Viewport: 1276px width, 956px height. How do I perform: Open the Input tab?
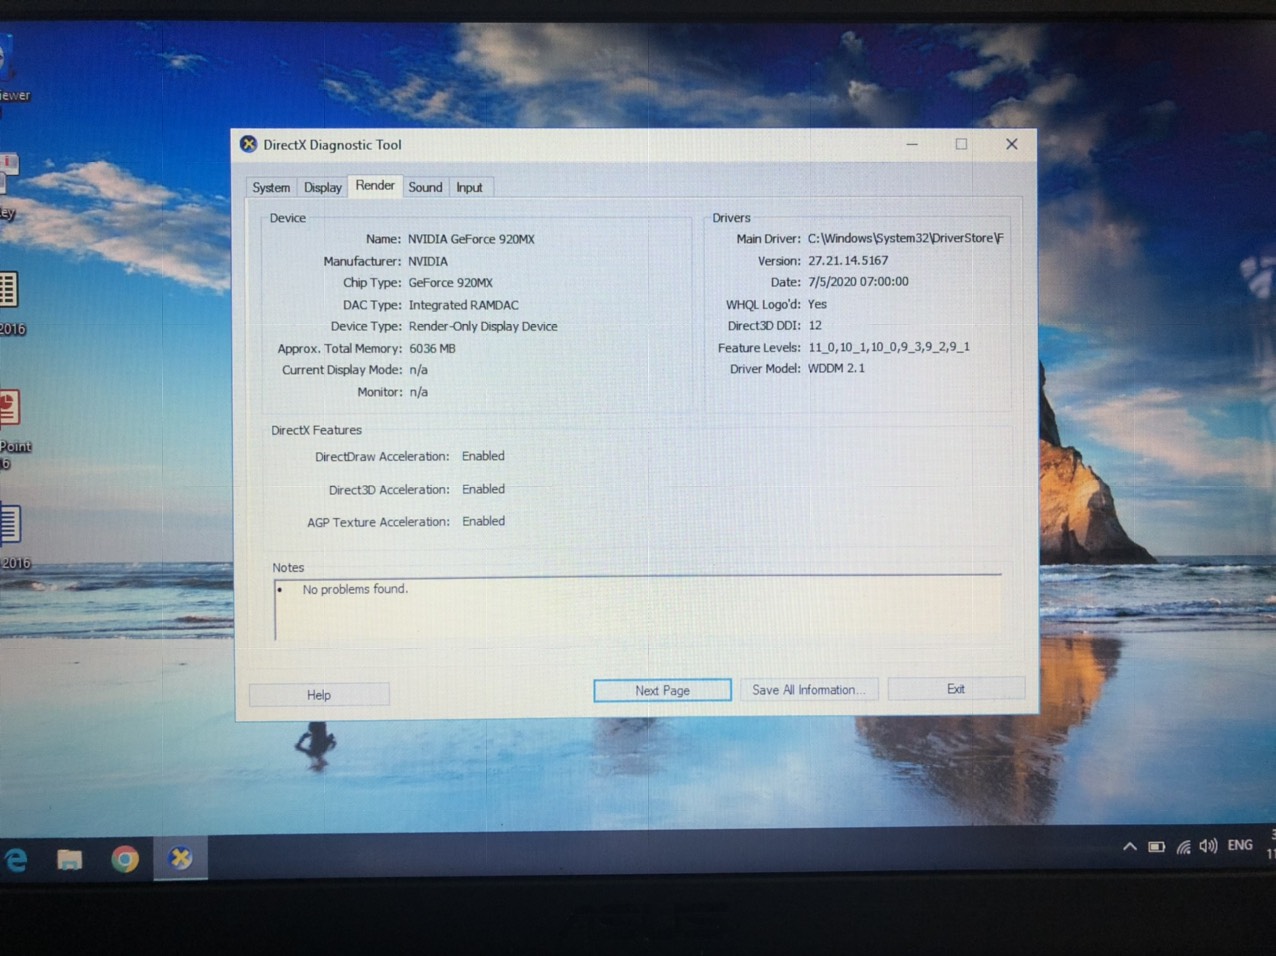[x=469, y=187]
